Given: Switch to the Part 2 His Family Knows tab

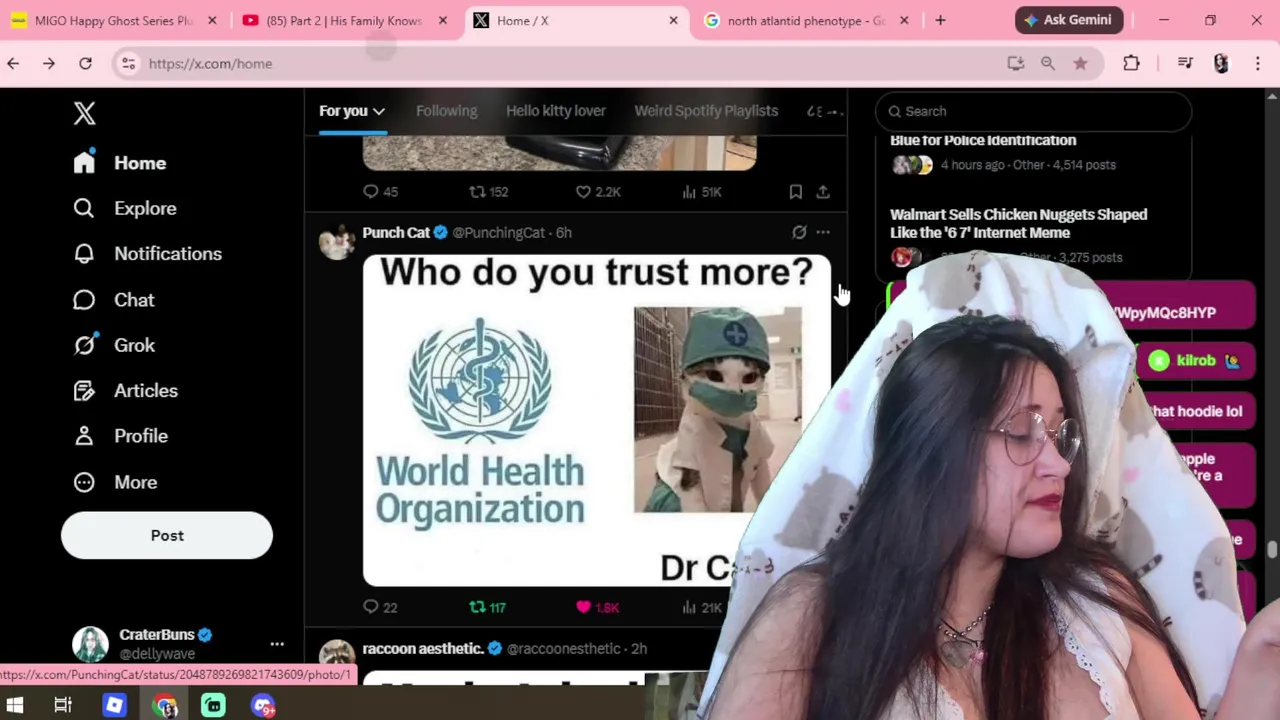Looking at the screenshot, I should pos(344,20).
